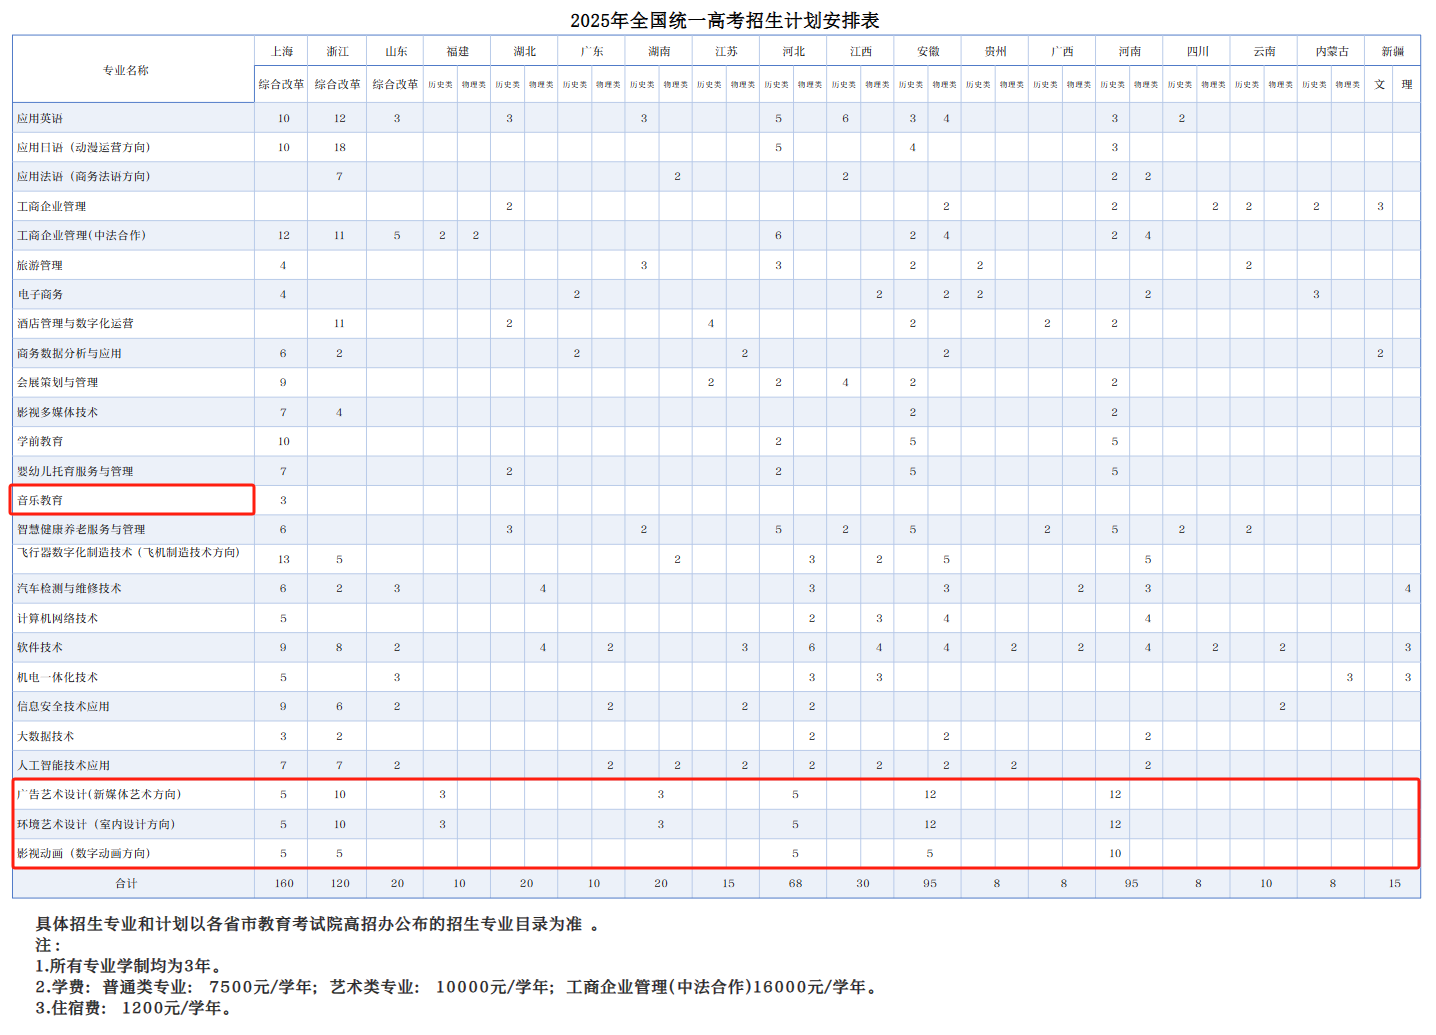Click the 新疆 province column header
This screenshot has width=1436, height=1035.
coord(1392,51)
